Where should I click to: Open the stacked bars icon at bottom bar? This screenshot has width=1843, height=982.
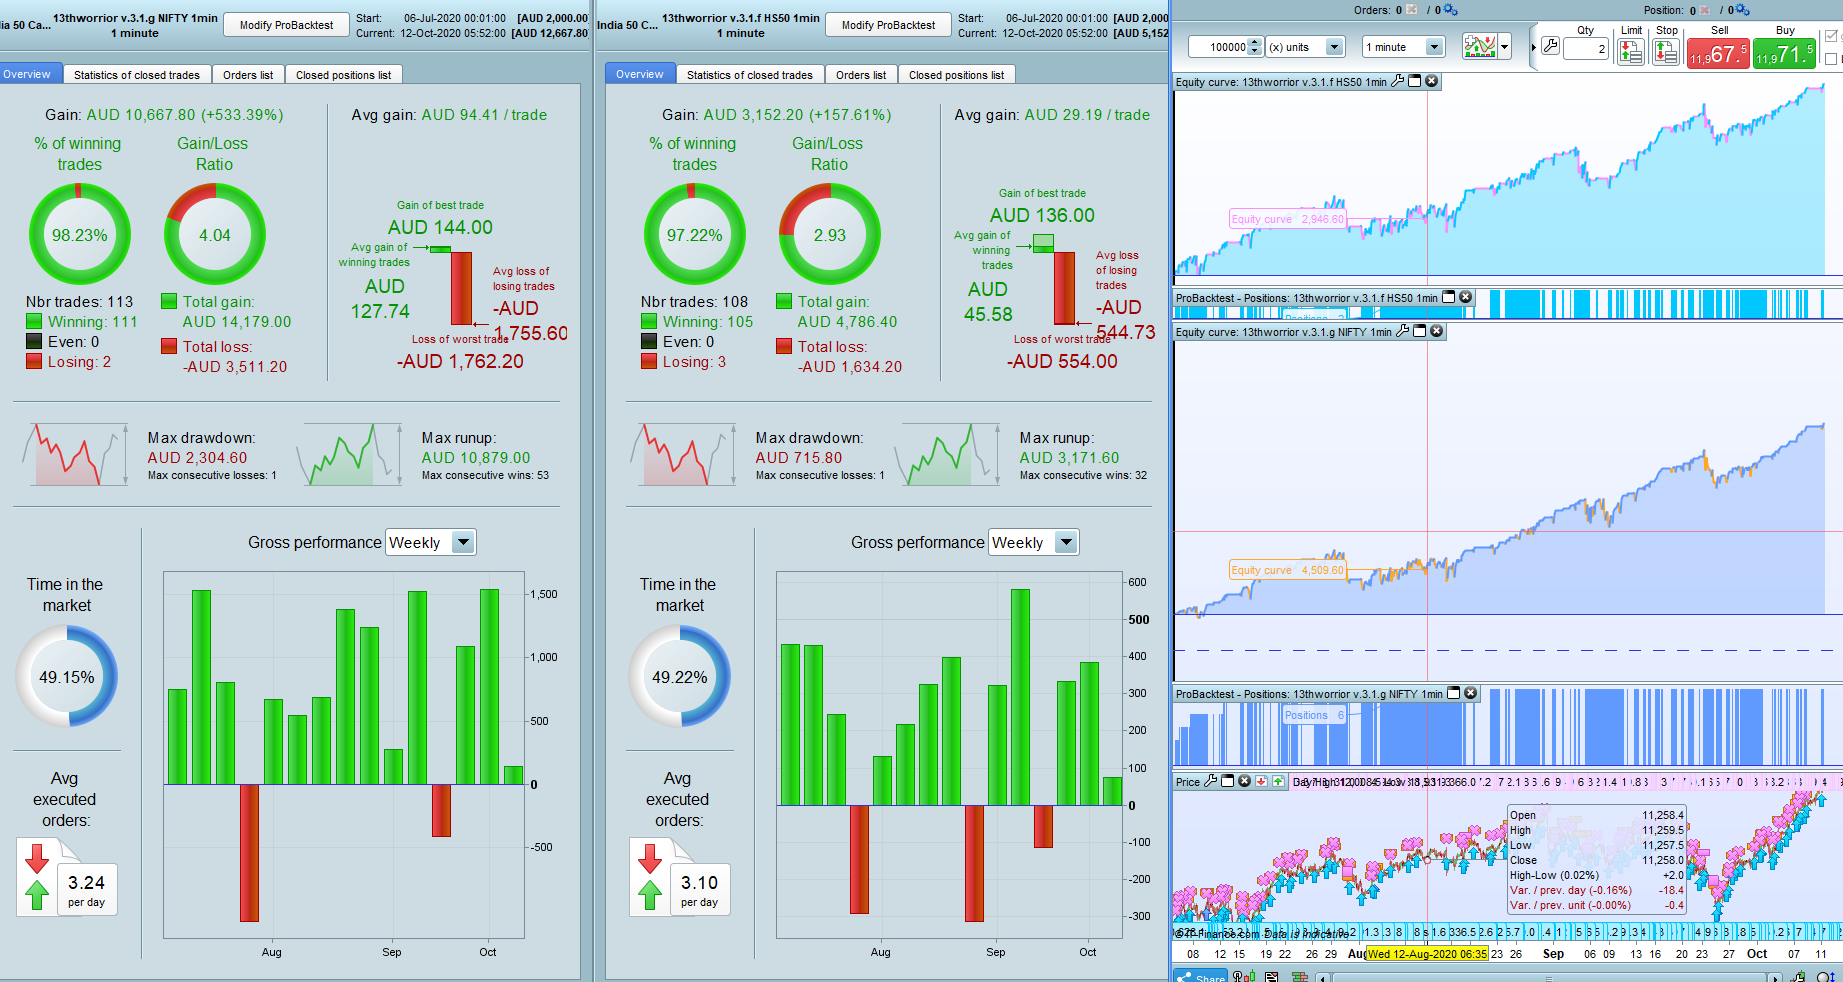point(1300,976)
